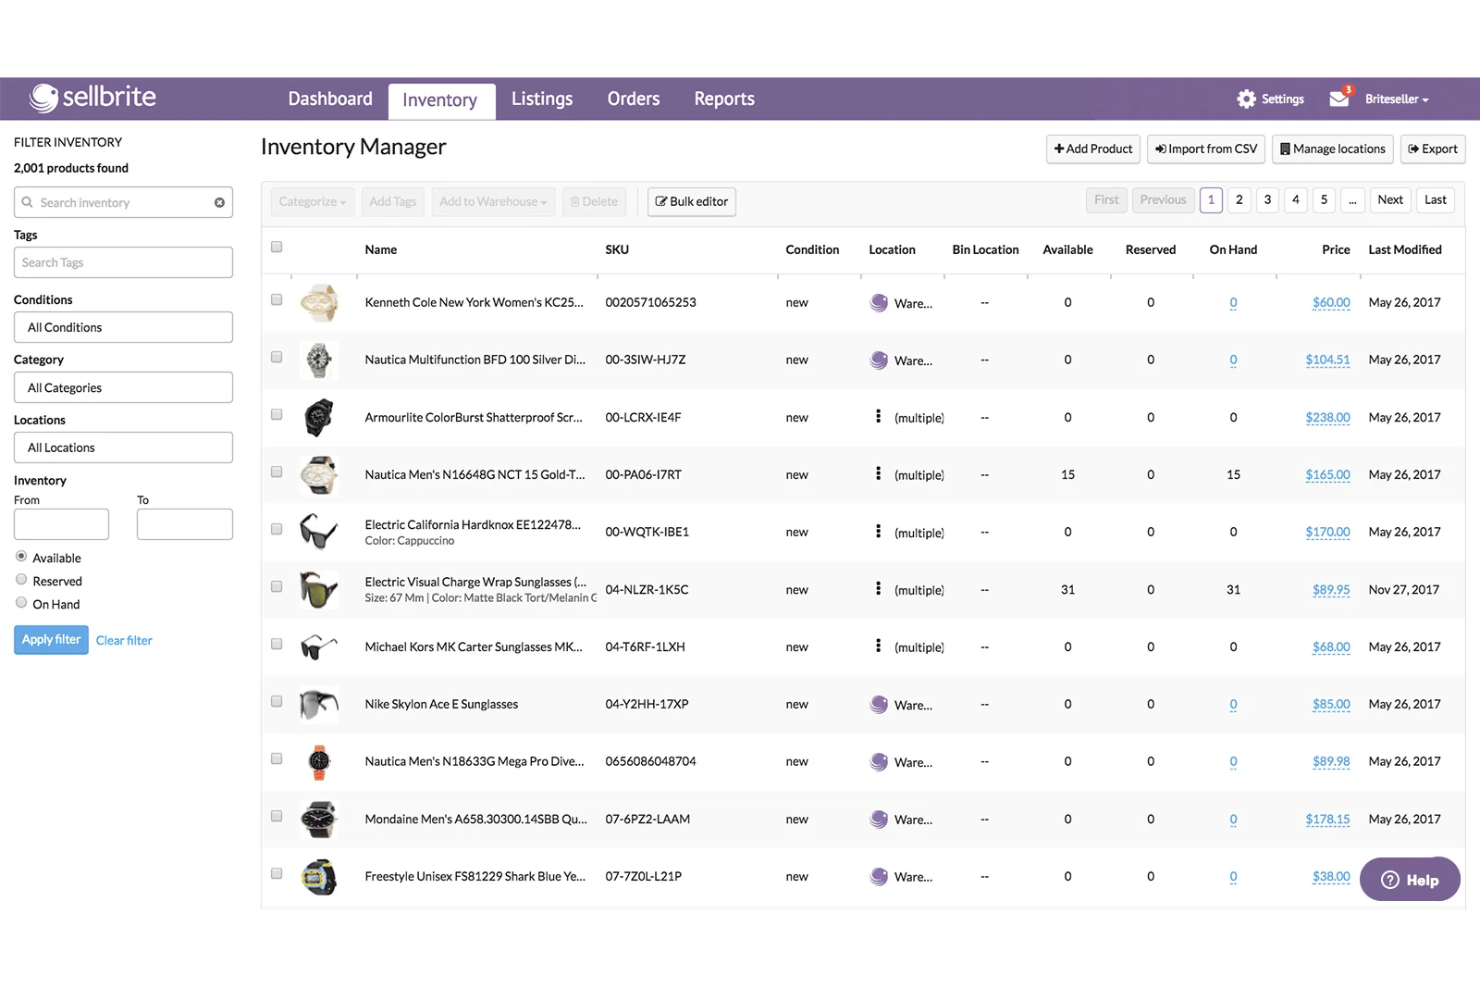Screen dimensions: 1480x987
Task: Switch to the Listings tab
Action: click(x=542, y=99)
